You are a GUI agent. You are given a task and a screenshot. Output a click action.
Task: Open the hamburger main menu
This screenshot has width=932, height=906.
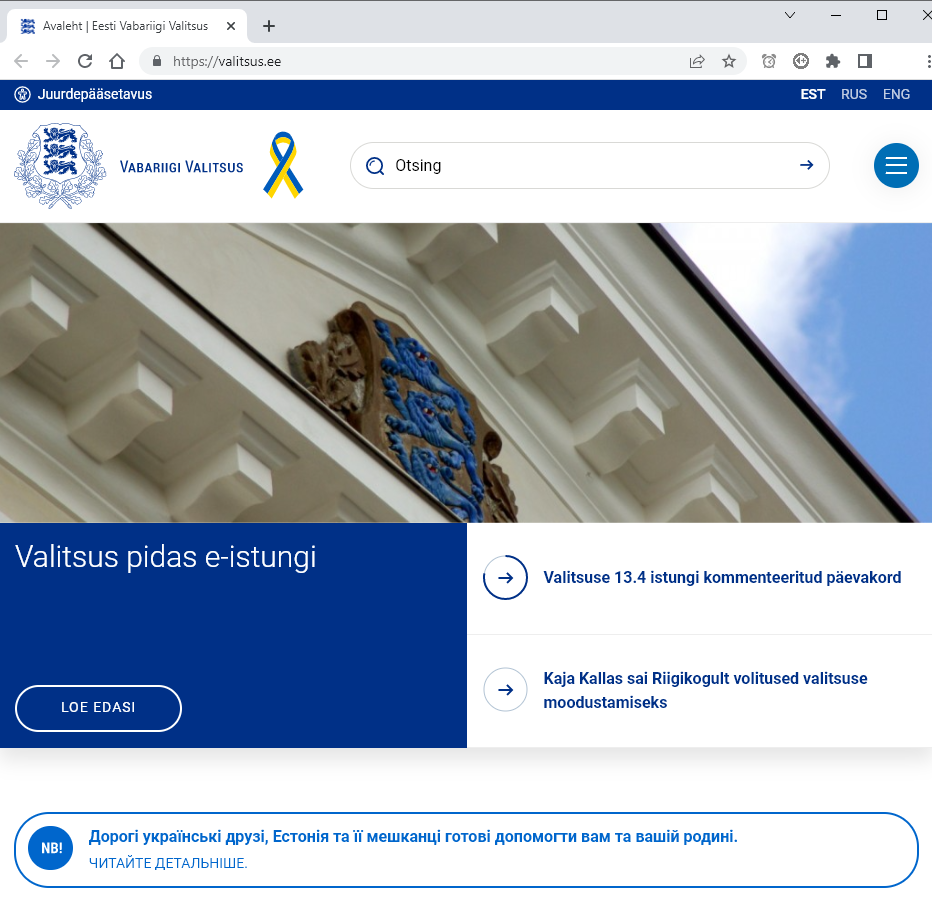point(895,166)
